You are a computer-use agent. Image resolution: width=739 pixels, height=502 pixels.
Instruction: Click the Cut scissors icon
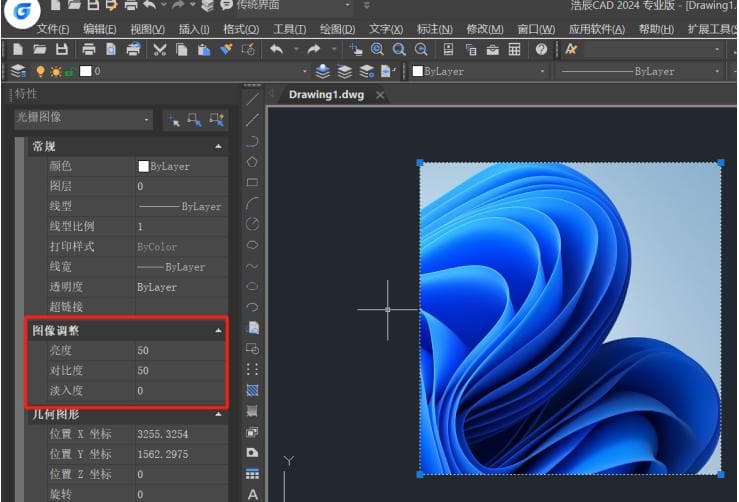[x=160, y=49]
